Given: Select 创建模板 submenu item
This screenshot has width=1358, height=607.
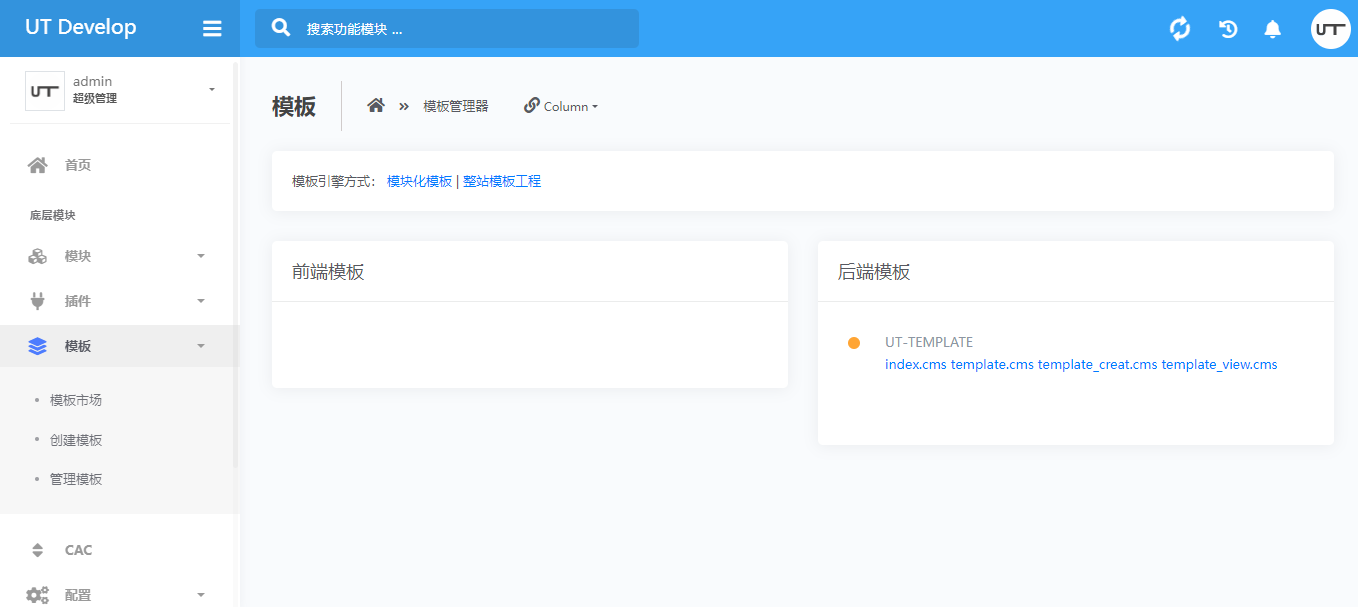Looking at the screenshot, I should click(76, 440).
